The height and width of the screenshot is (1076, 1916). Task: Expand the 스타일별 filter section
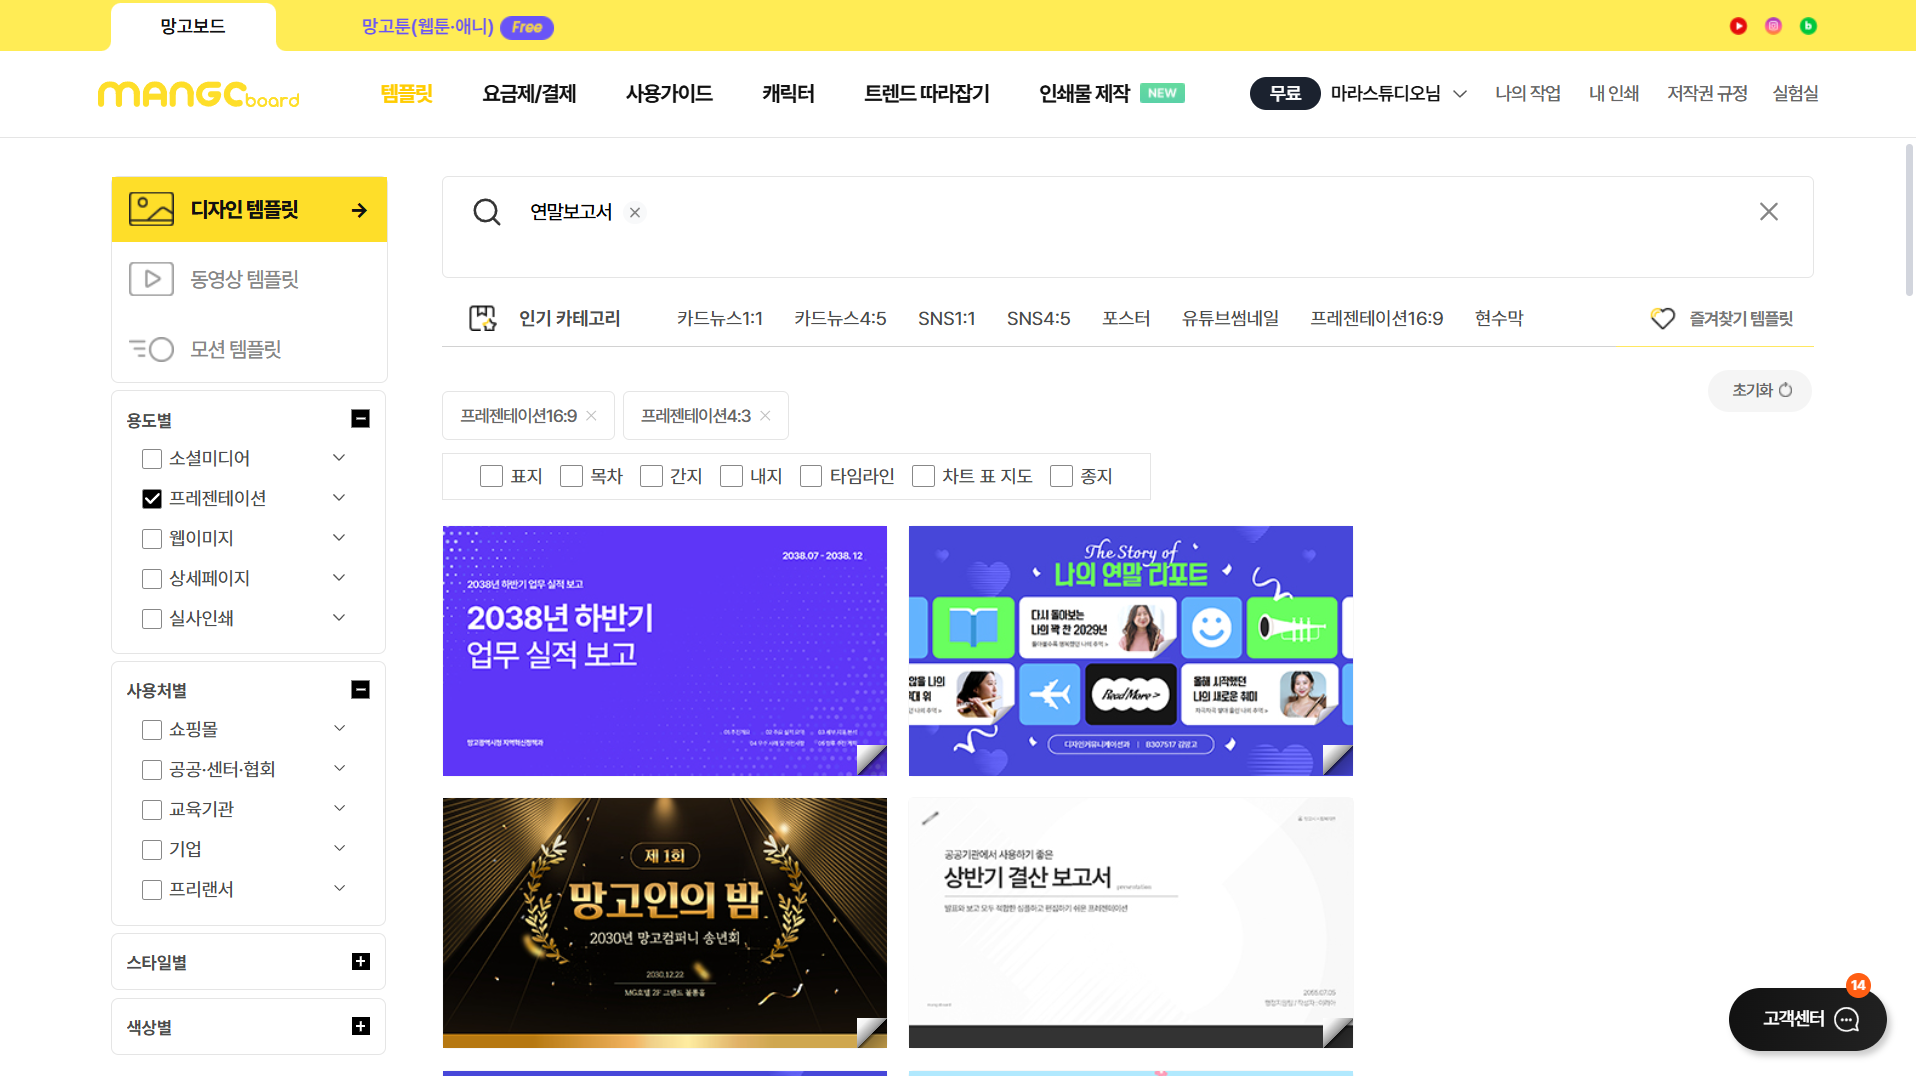pyautogui.click(x=361, y=962)
